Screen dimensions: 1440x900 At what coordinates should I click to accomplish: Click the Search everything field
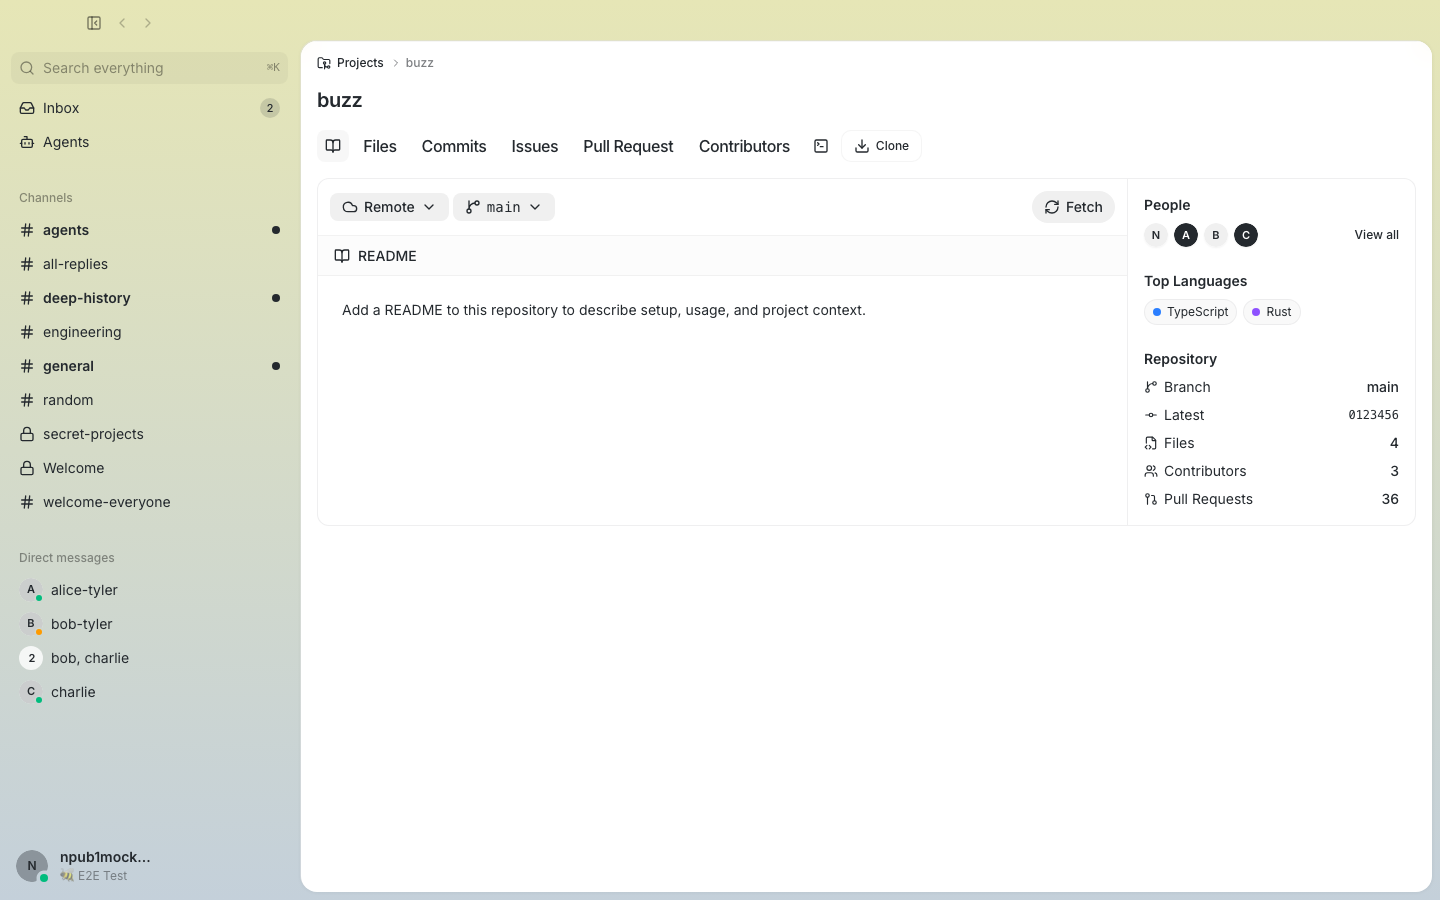click(x=149, y=68)
